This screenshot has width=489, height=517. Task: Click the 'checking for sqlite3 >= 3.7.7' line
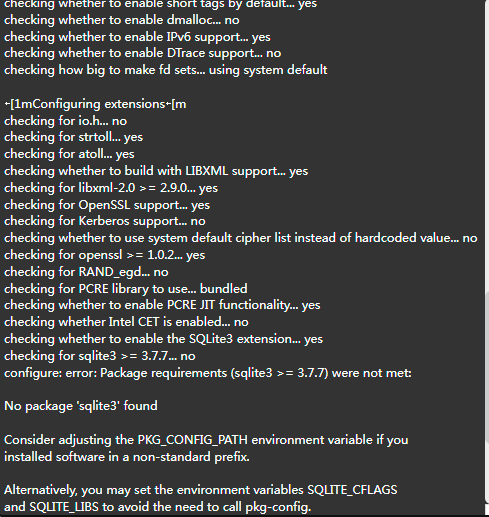tap(100, 356)
